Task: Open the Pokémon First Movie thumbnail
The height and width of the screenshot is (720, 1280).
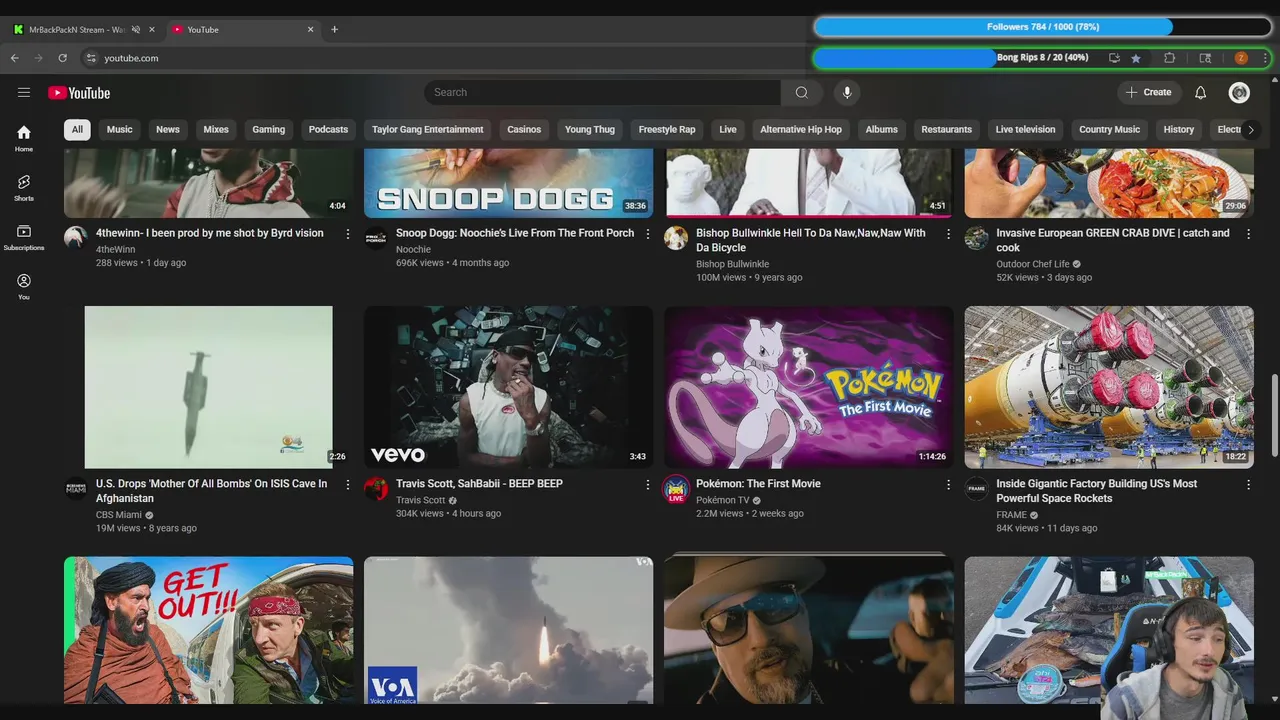Action: 808,387
